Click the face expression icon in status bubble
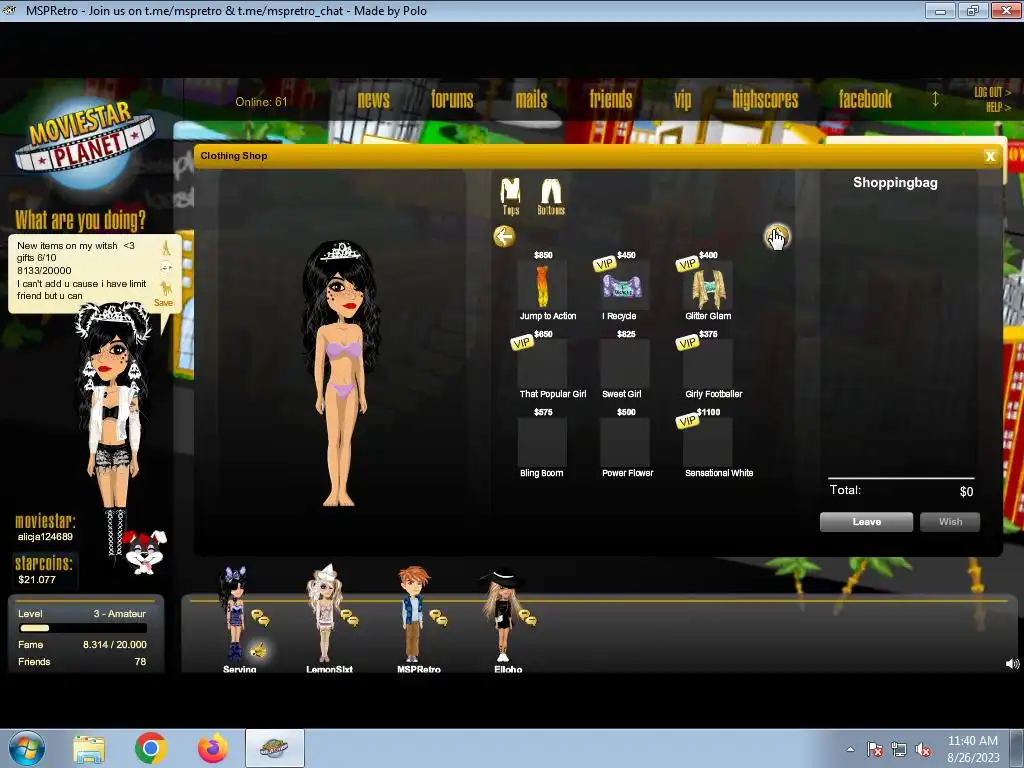1024x768 pixels. coord(166,267)
